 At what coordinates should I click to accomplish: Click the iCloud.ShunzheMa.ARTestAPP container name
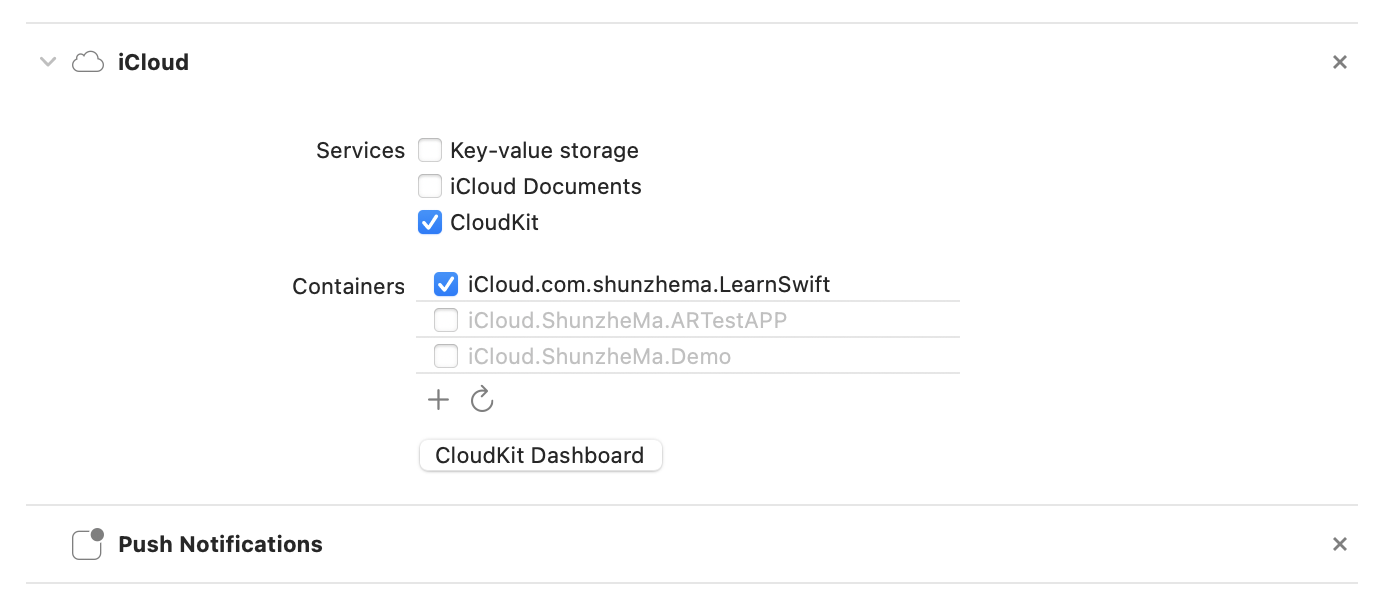pyautogui.click(x=627, y=320)
